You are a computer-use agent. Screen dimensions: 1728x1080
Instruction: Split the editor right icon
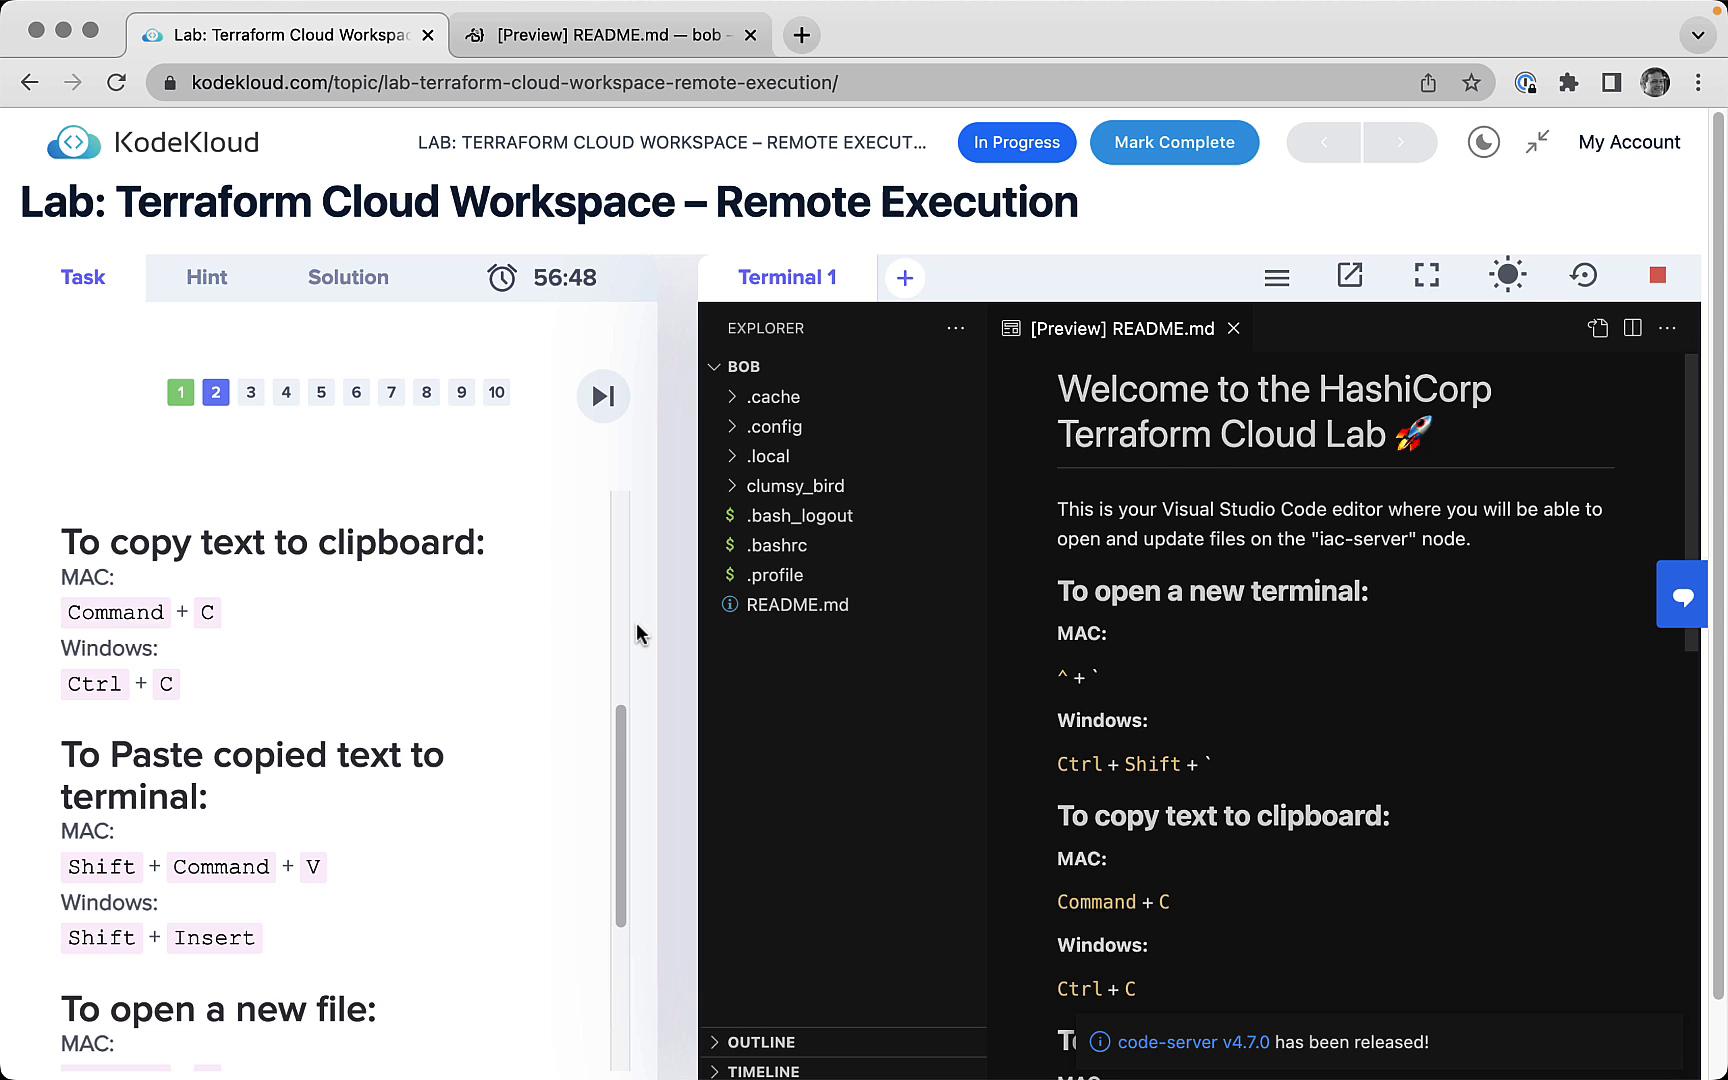(1633, 328)
